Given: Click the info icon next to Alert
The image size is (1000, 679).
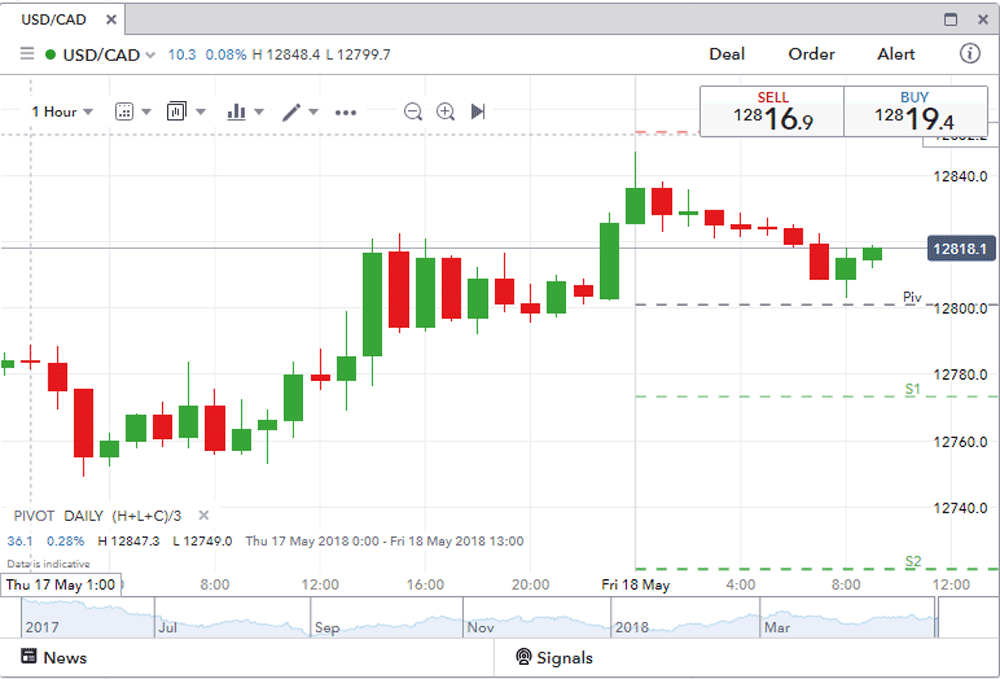Looking at the screenshot, I should pyautogui.click(x=969, y=54).
